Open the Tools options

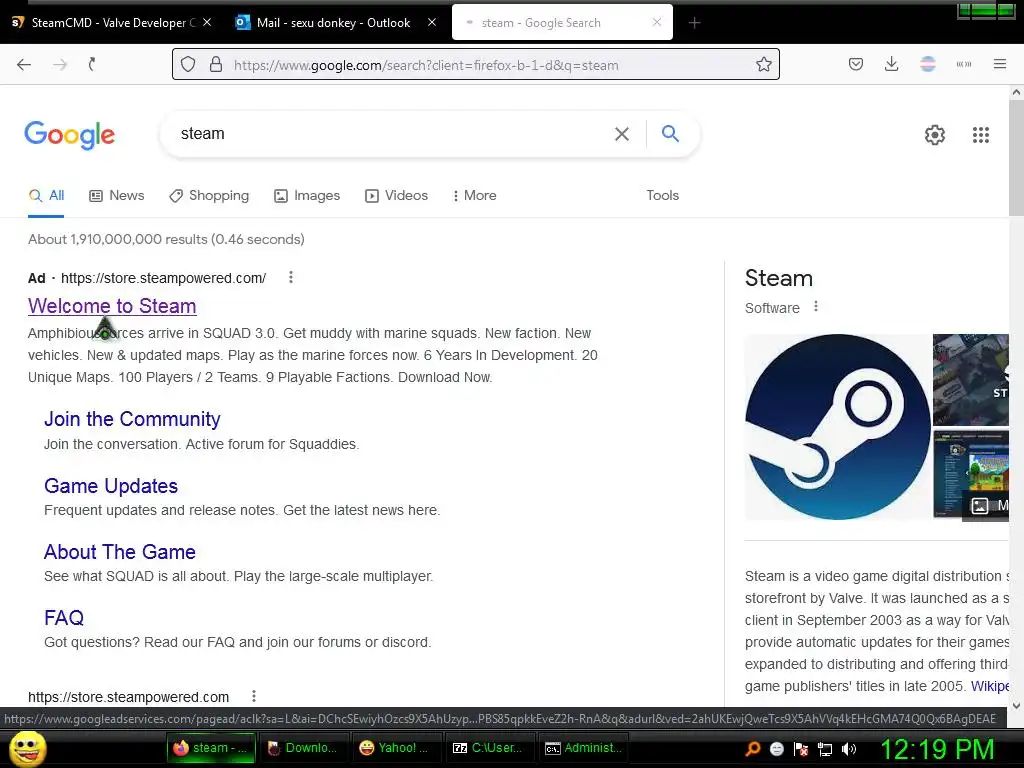point(662,195)
